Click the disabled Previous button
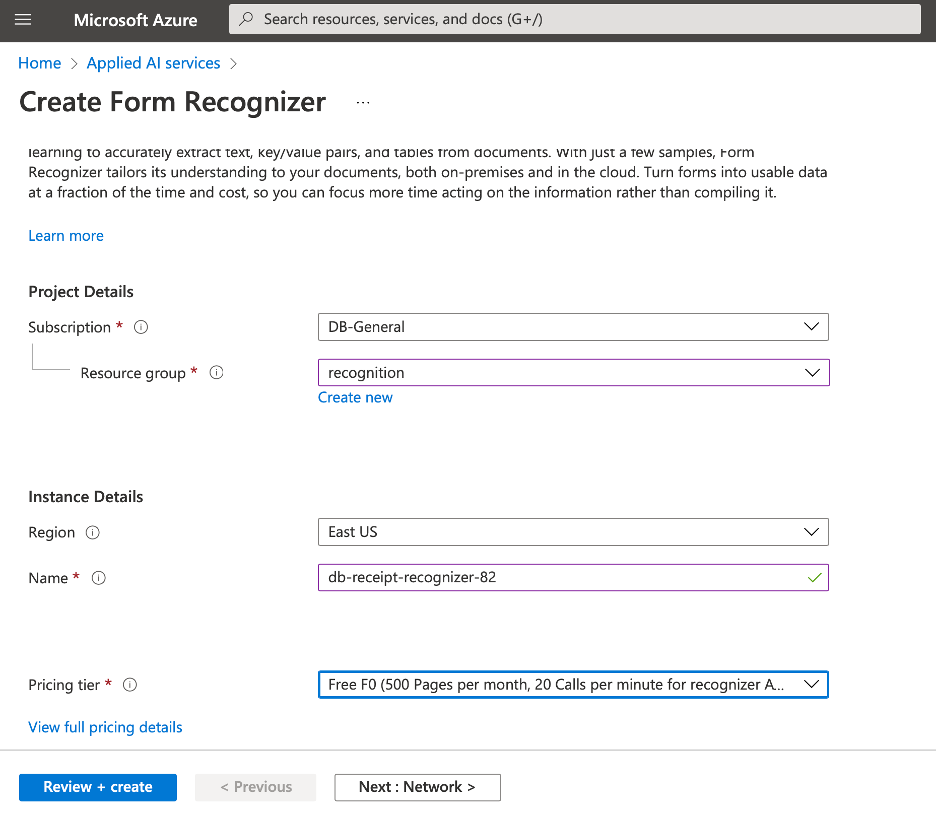 tap(255, 787)
